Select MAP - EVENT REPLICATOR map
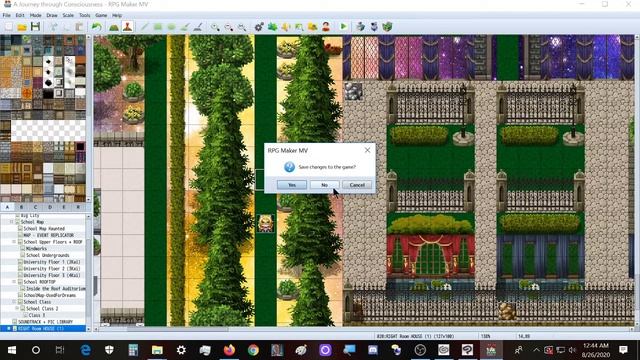 (49, 236)
